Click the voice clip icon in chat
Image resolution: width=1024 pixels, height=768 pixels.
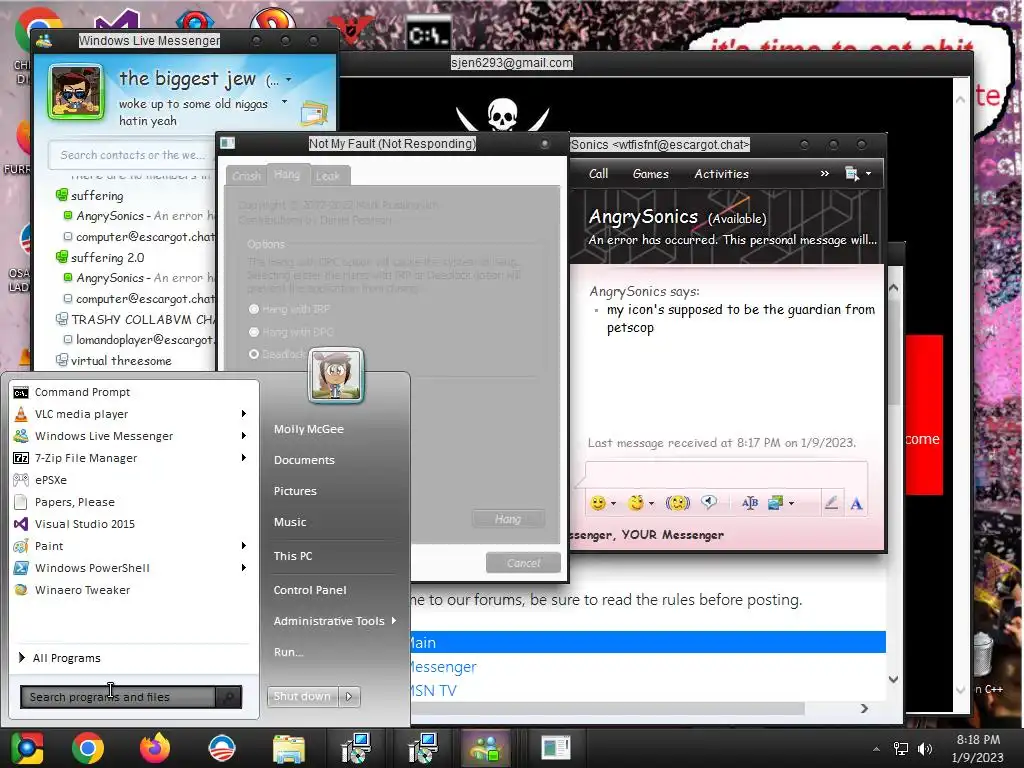click(709, 502)
